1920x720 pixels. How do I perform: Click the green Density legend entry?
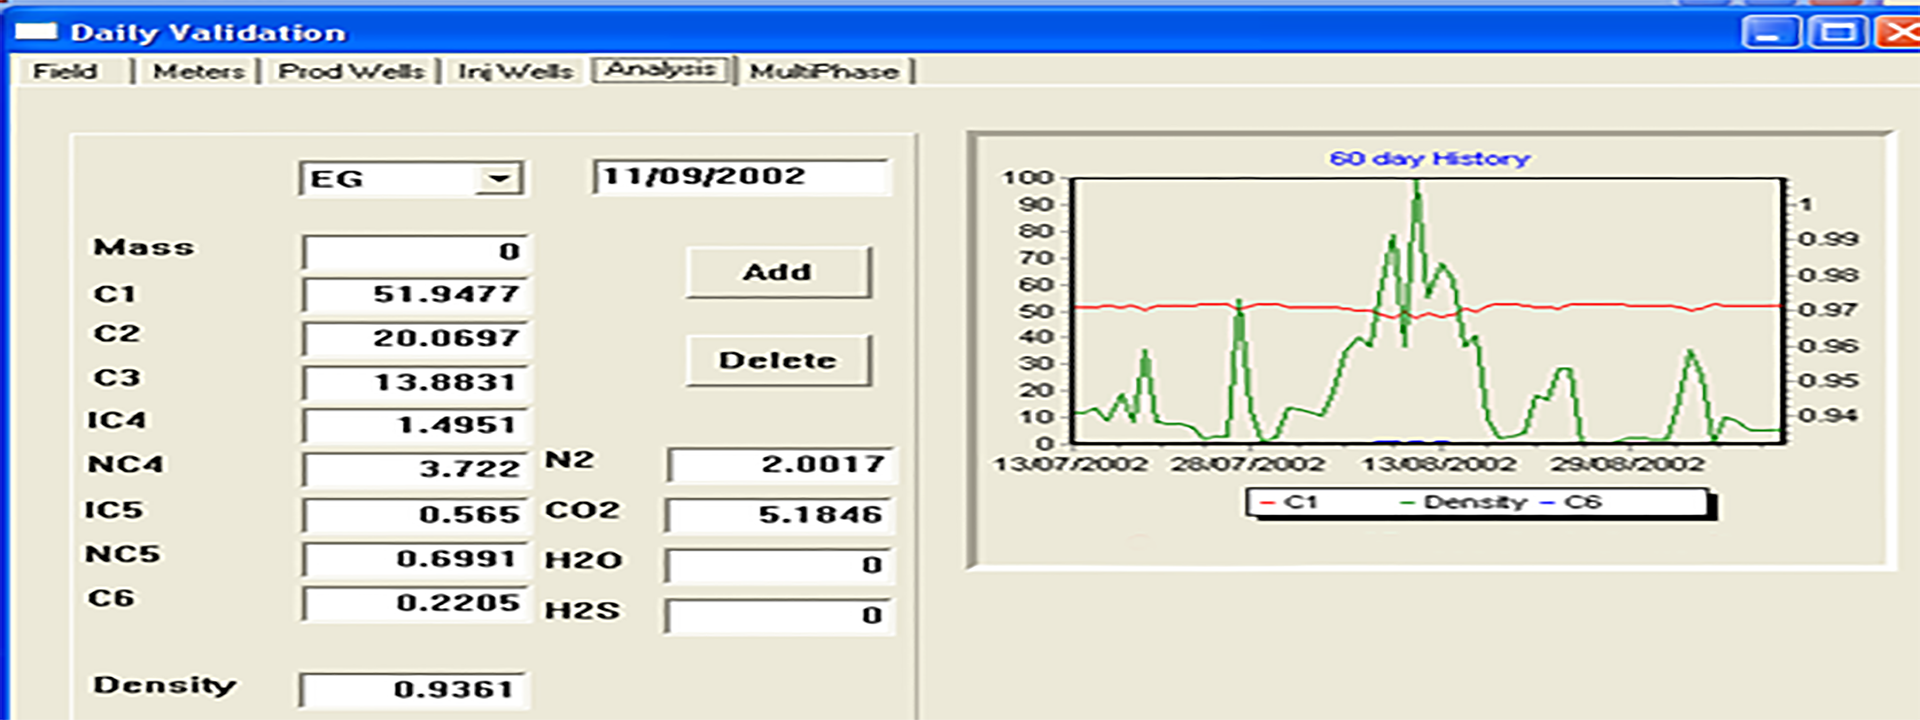click(x=1465, y=502)
